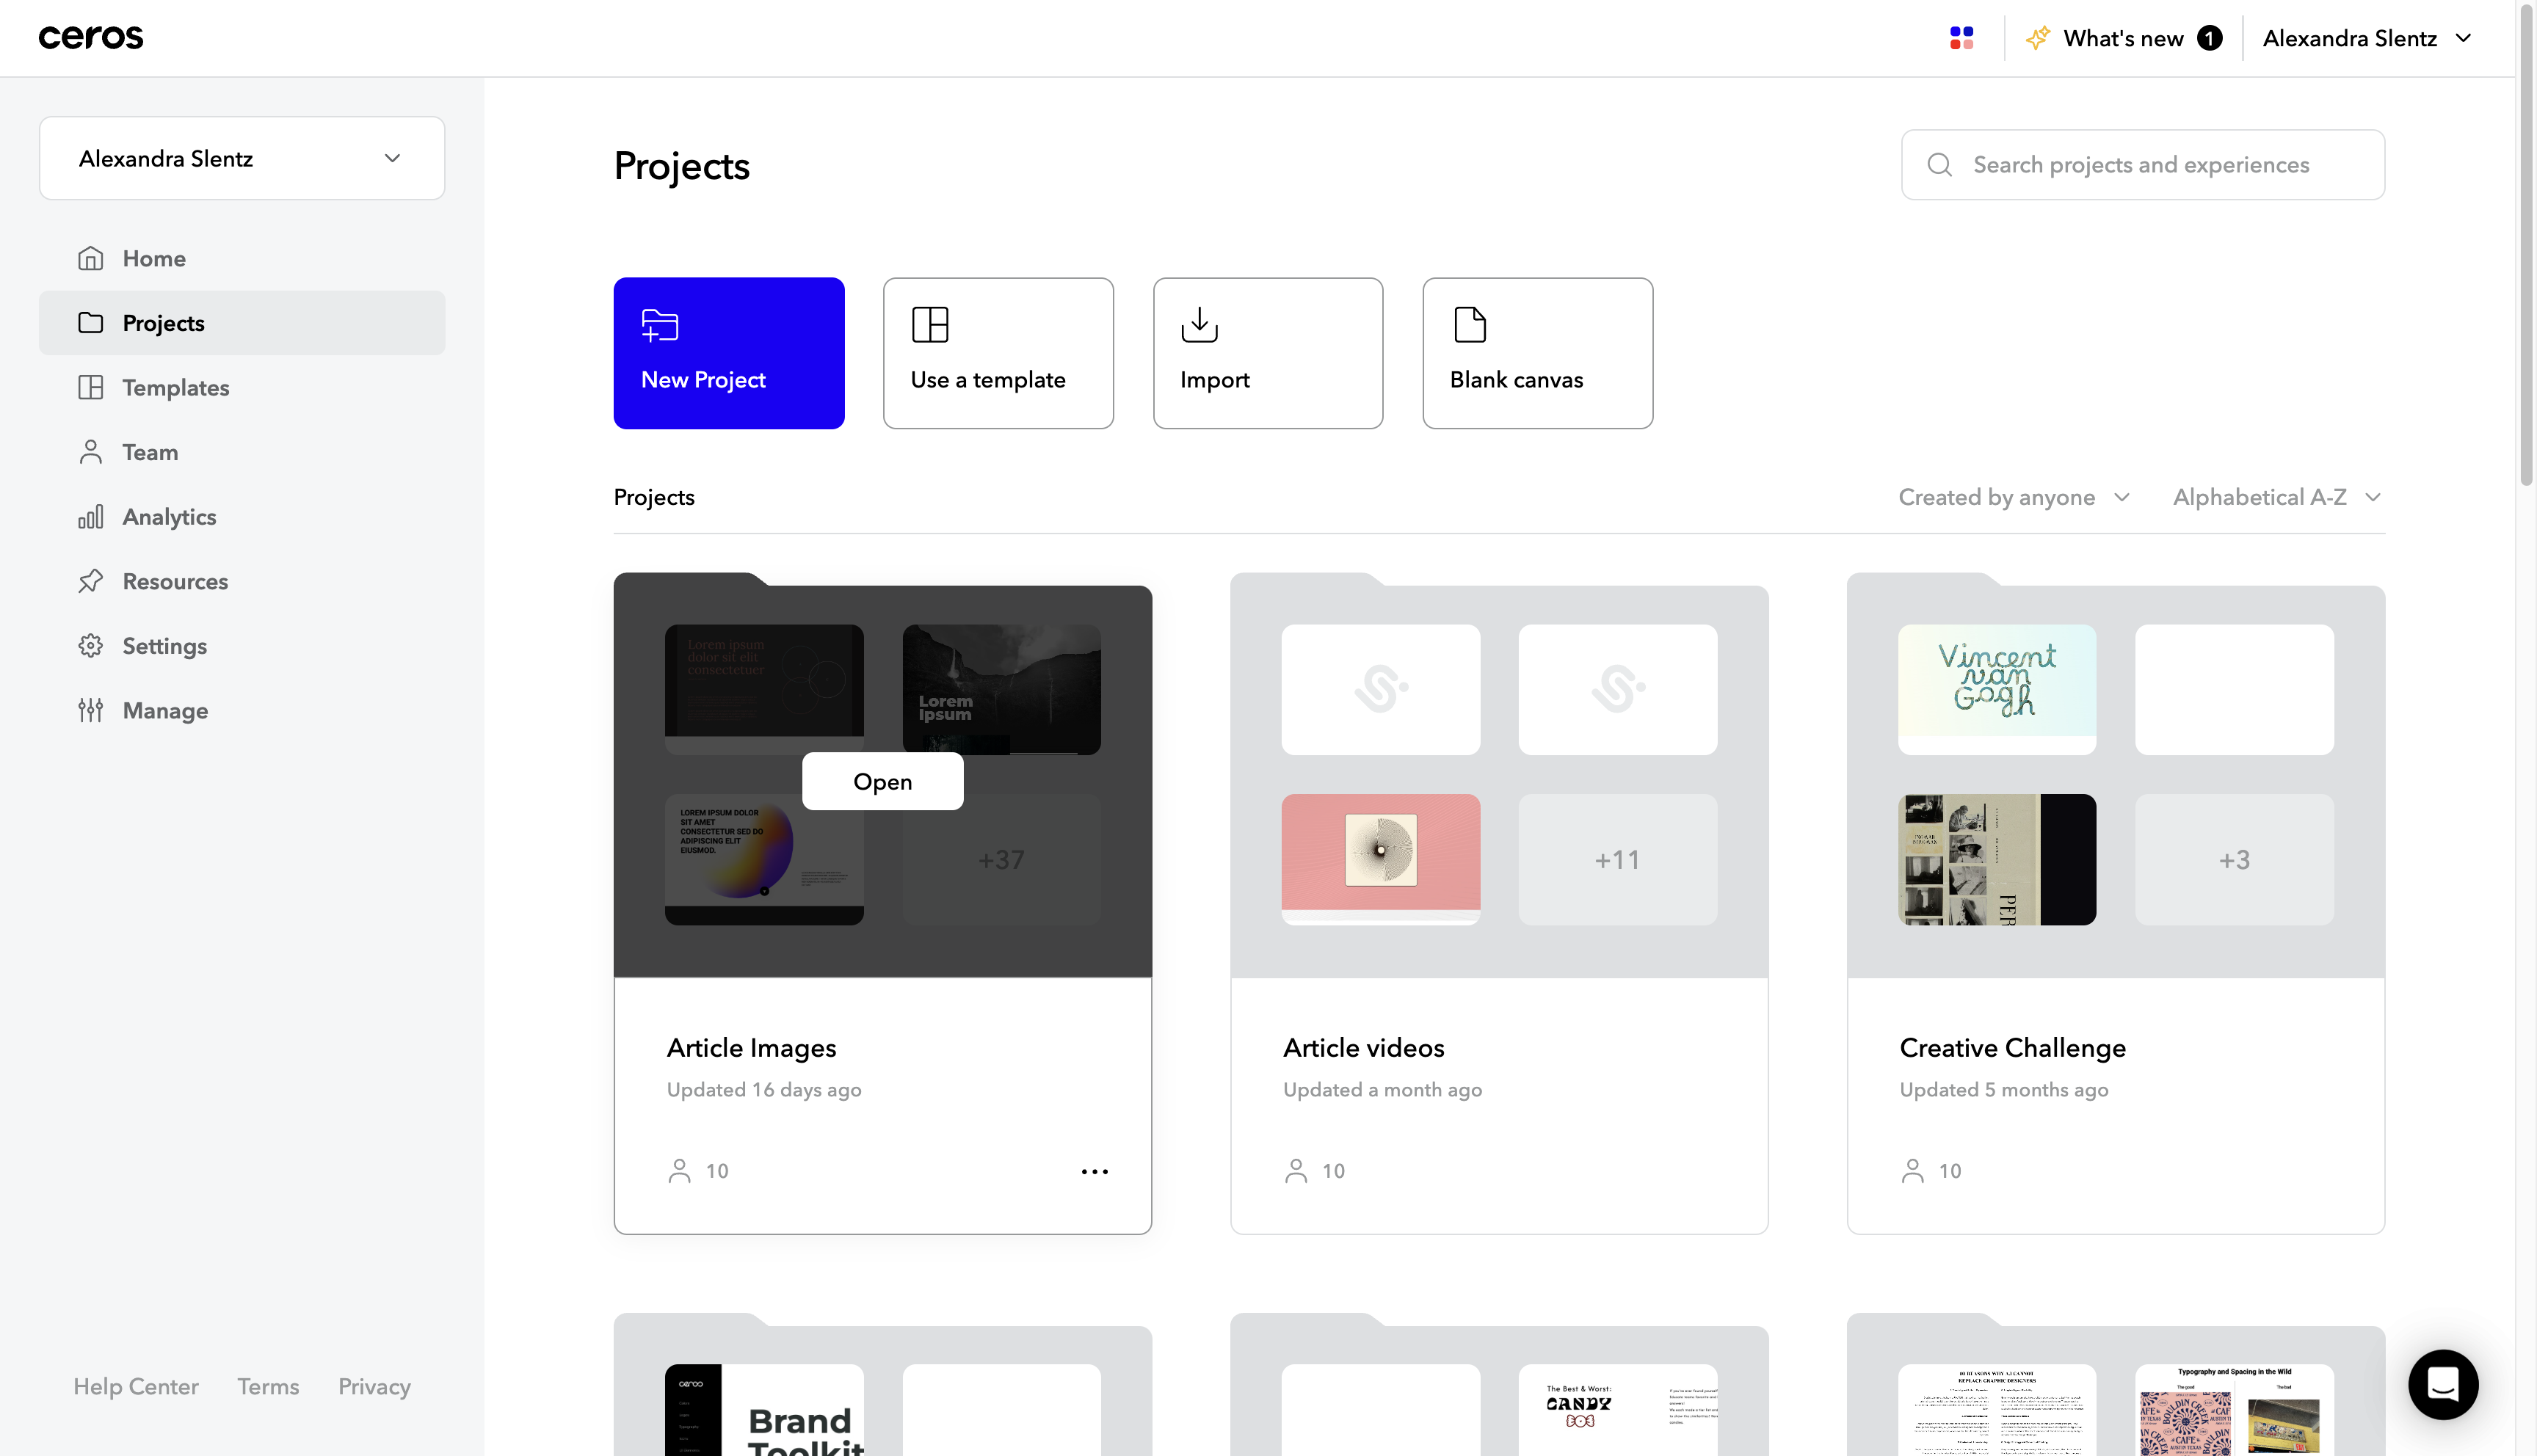Open What's new
Viewport: 2537px width, 1456px height.
2123,38
